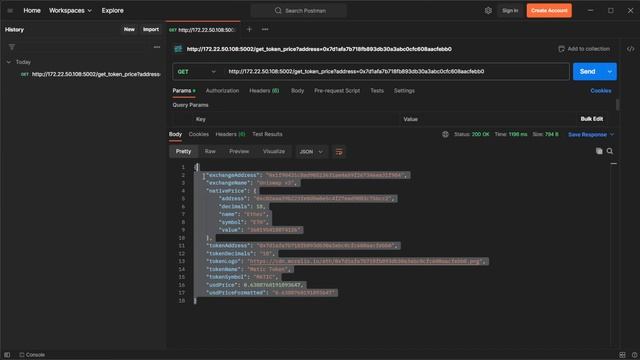Image resolution: width=640 pixels, height=360 pixels.
Task: Go to the Home menu item
Action: point(32,11)
